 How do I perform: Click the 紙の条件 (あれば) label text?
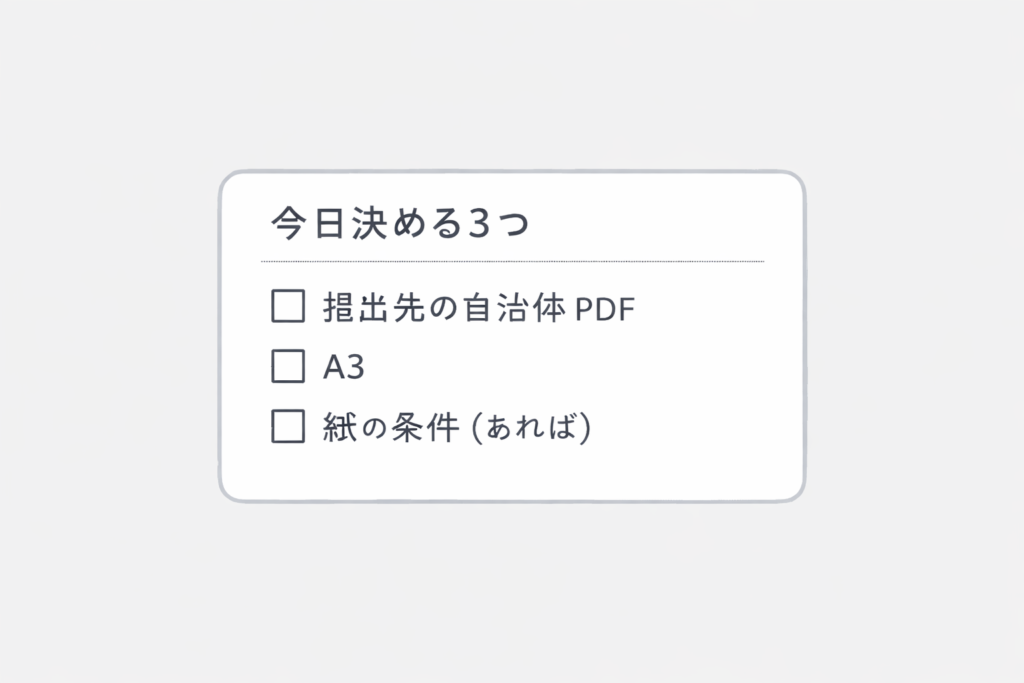[x=457, y=428]
